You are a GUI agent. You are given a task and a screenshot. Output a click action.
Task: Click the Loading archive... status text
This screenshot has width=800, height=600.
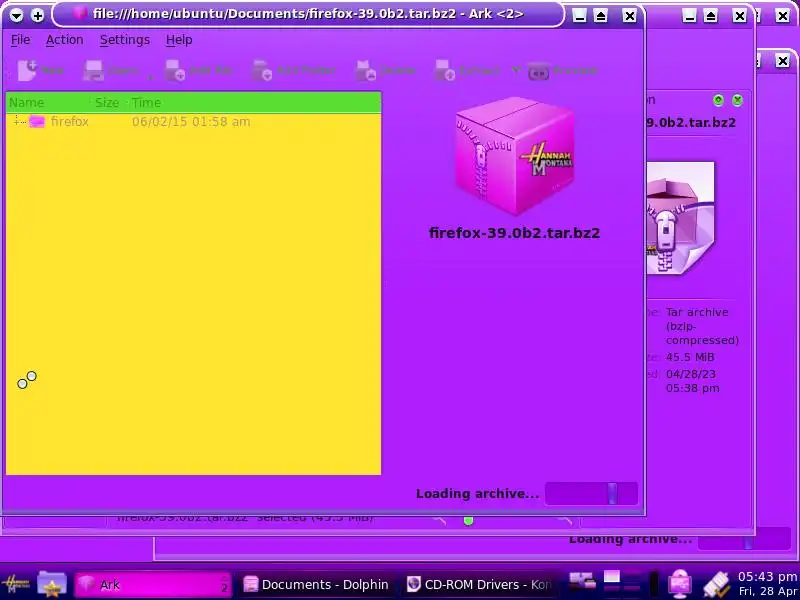coord(478,493)
